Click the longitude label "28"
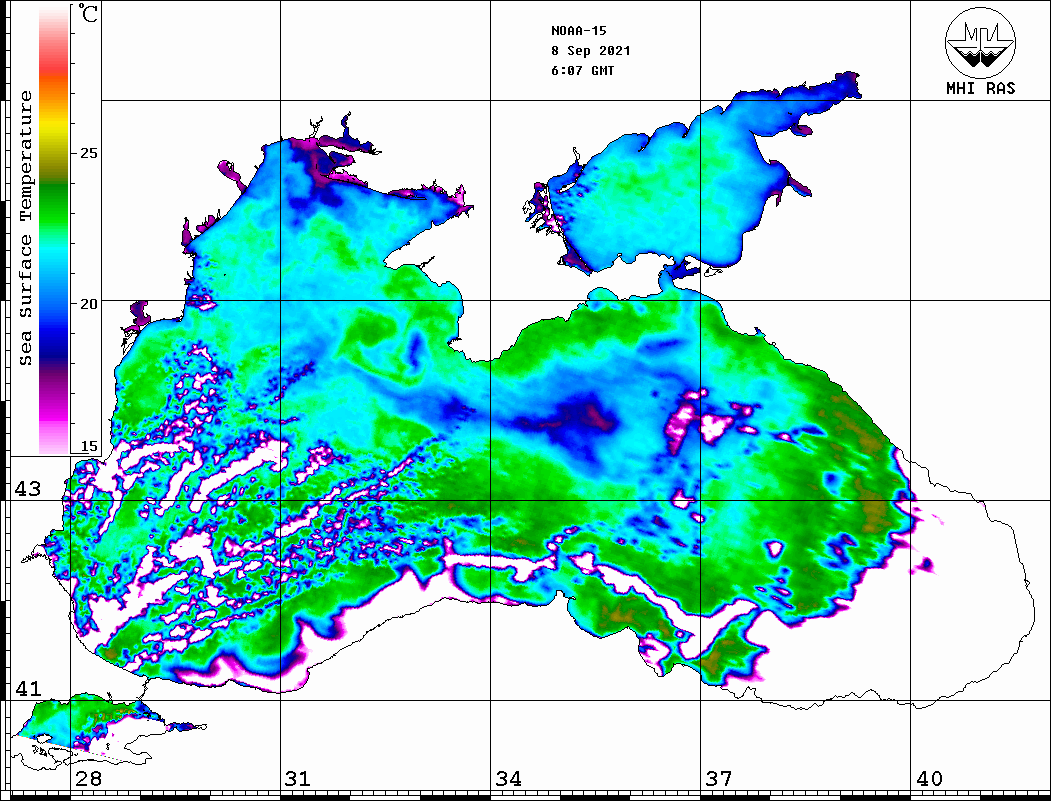 coord(88,779)
